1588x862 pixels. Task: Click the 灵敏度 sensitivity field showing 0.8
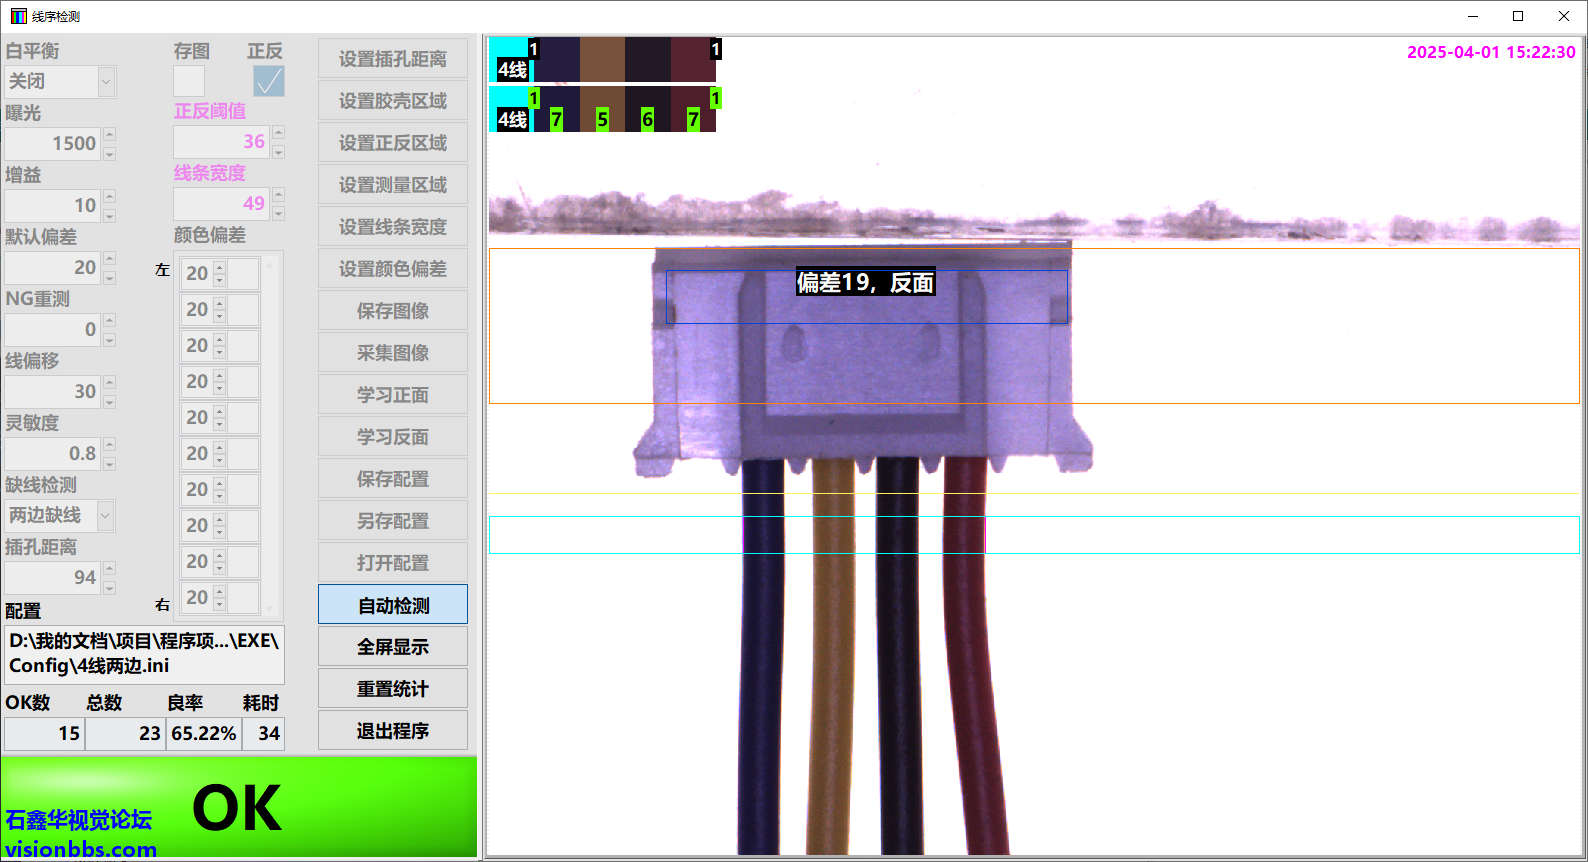pos(52,454)
